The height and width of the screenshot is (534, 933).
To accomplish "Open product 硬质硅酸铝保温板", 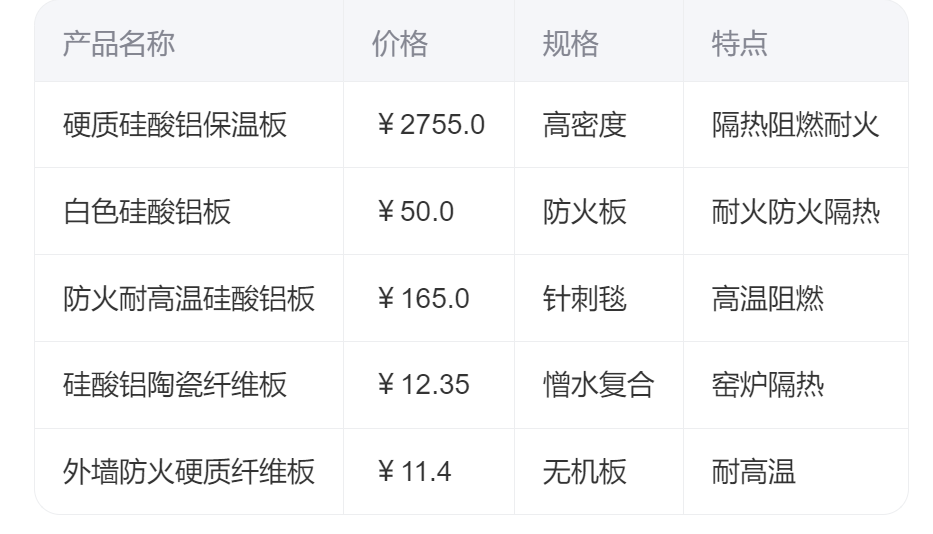I will click(175, 125).
